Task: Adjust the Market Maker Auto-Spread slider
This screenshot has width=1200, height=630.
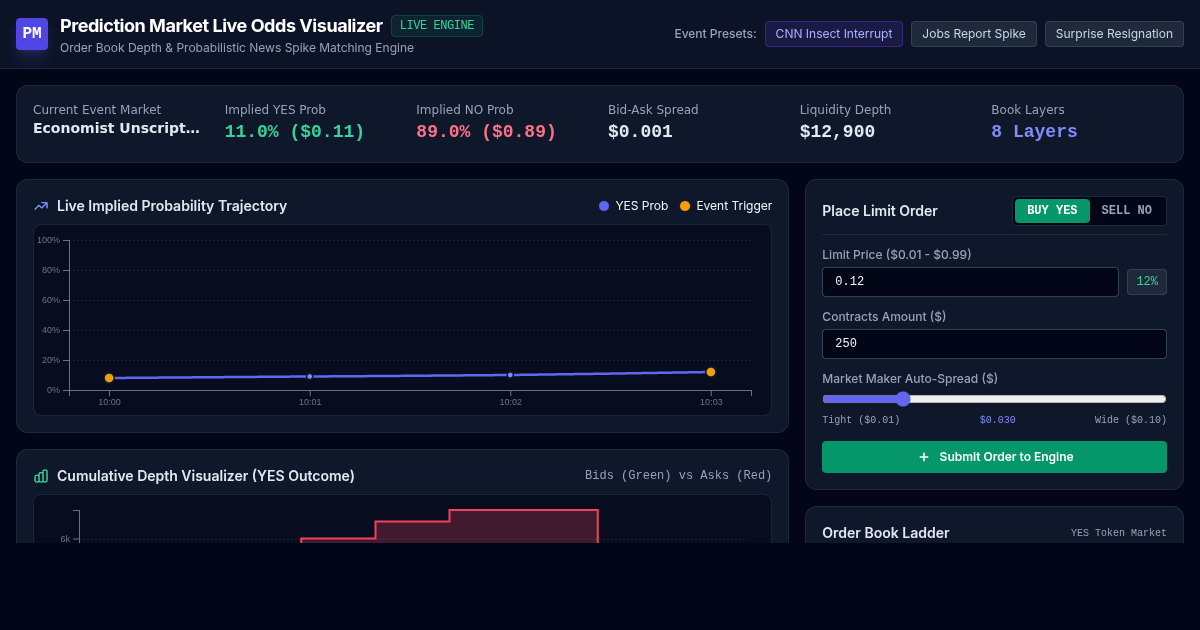Action: pyautogui.click(x=994, y=399)
